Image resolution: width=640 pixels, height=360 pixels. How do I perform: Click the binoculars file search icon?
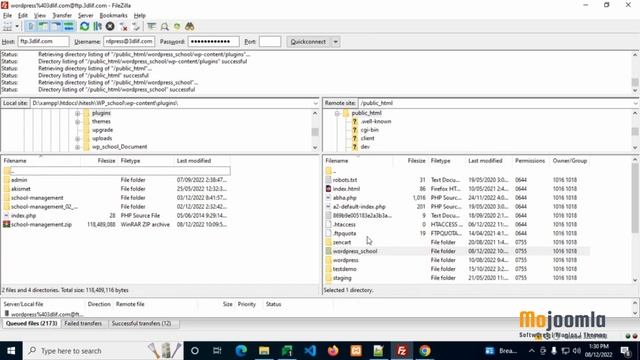(189, 27)
